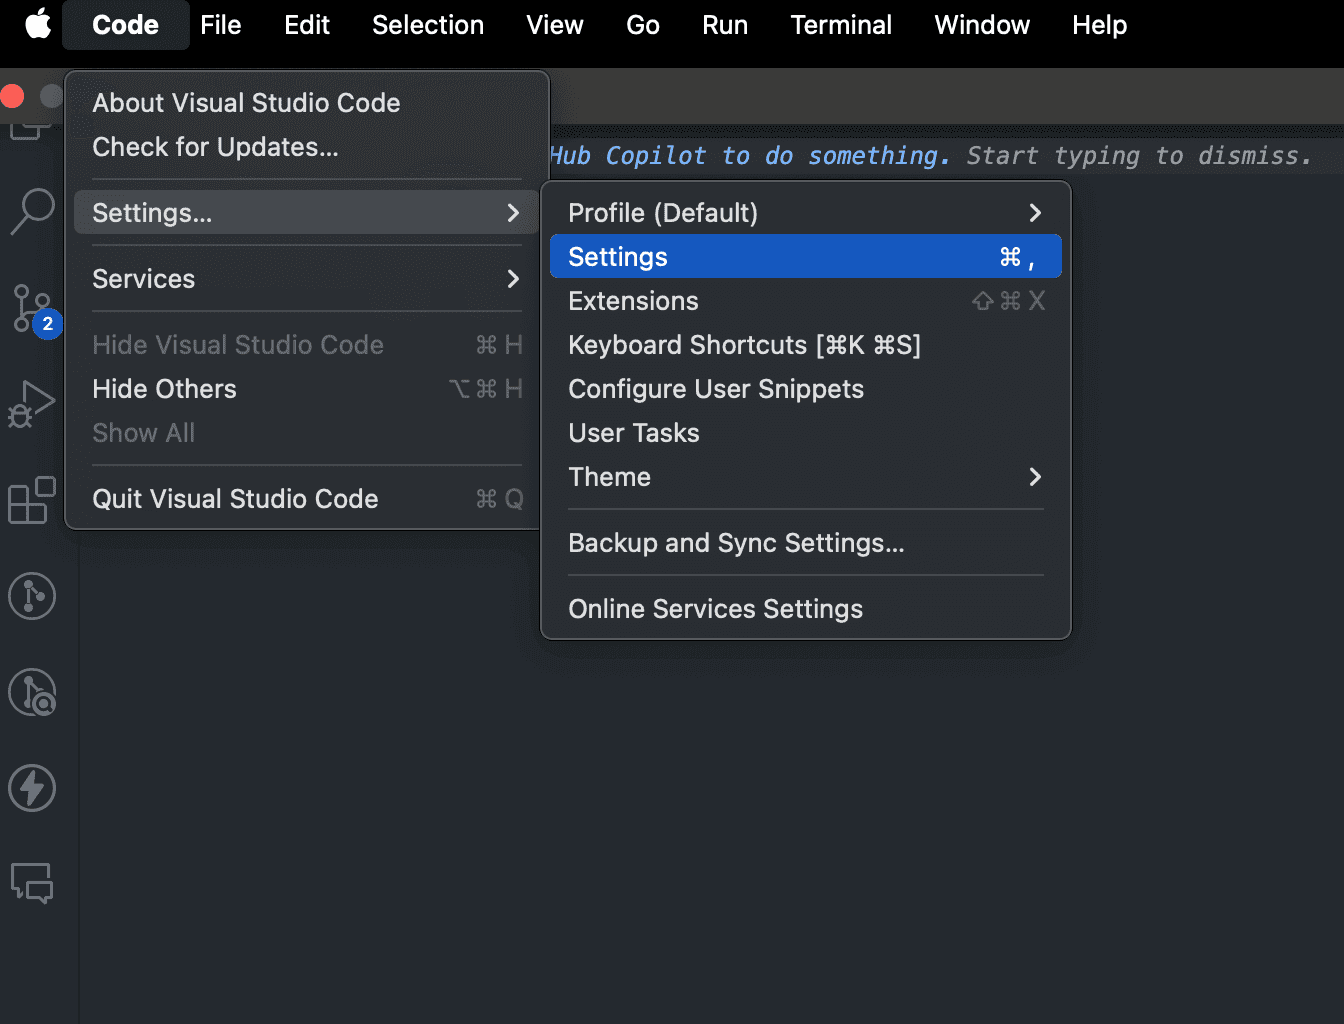
Task: Select Hide Others
Action: tap(307, 388)
